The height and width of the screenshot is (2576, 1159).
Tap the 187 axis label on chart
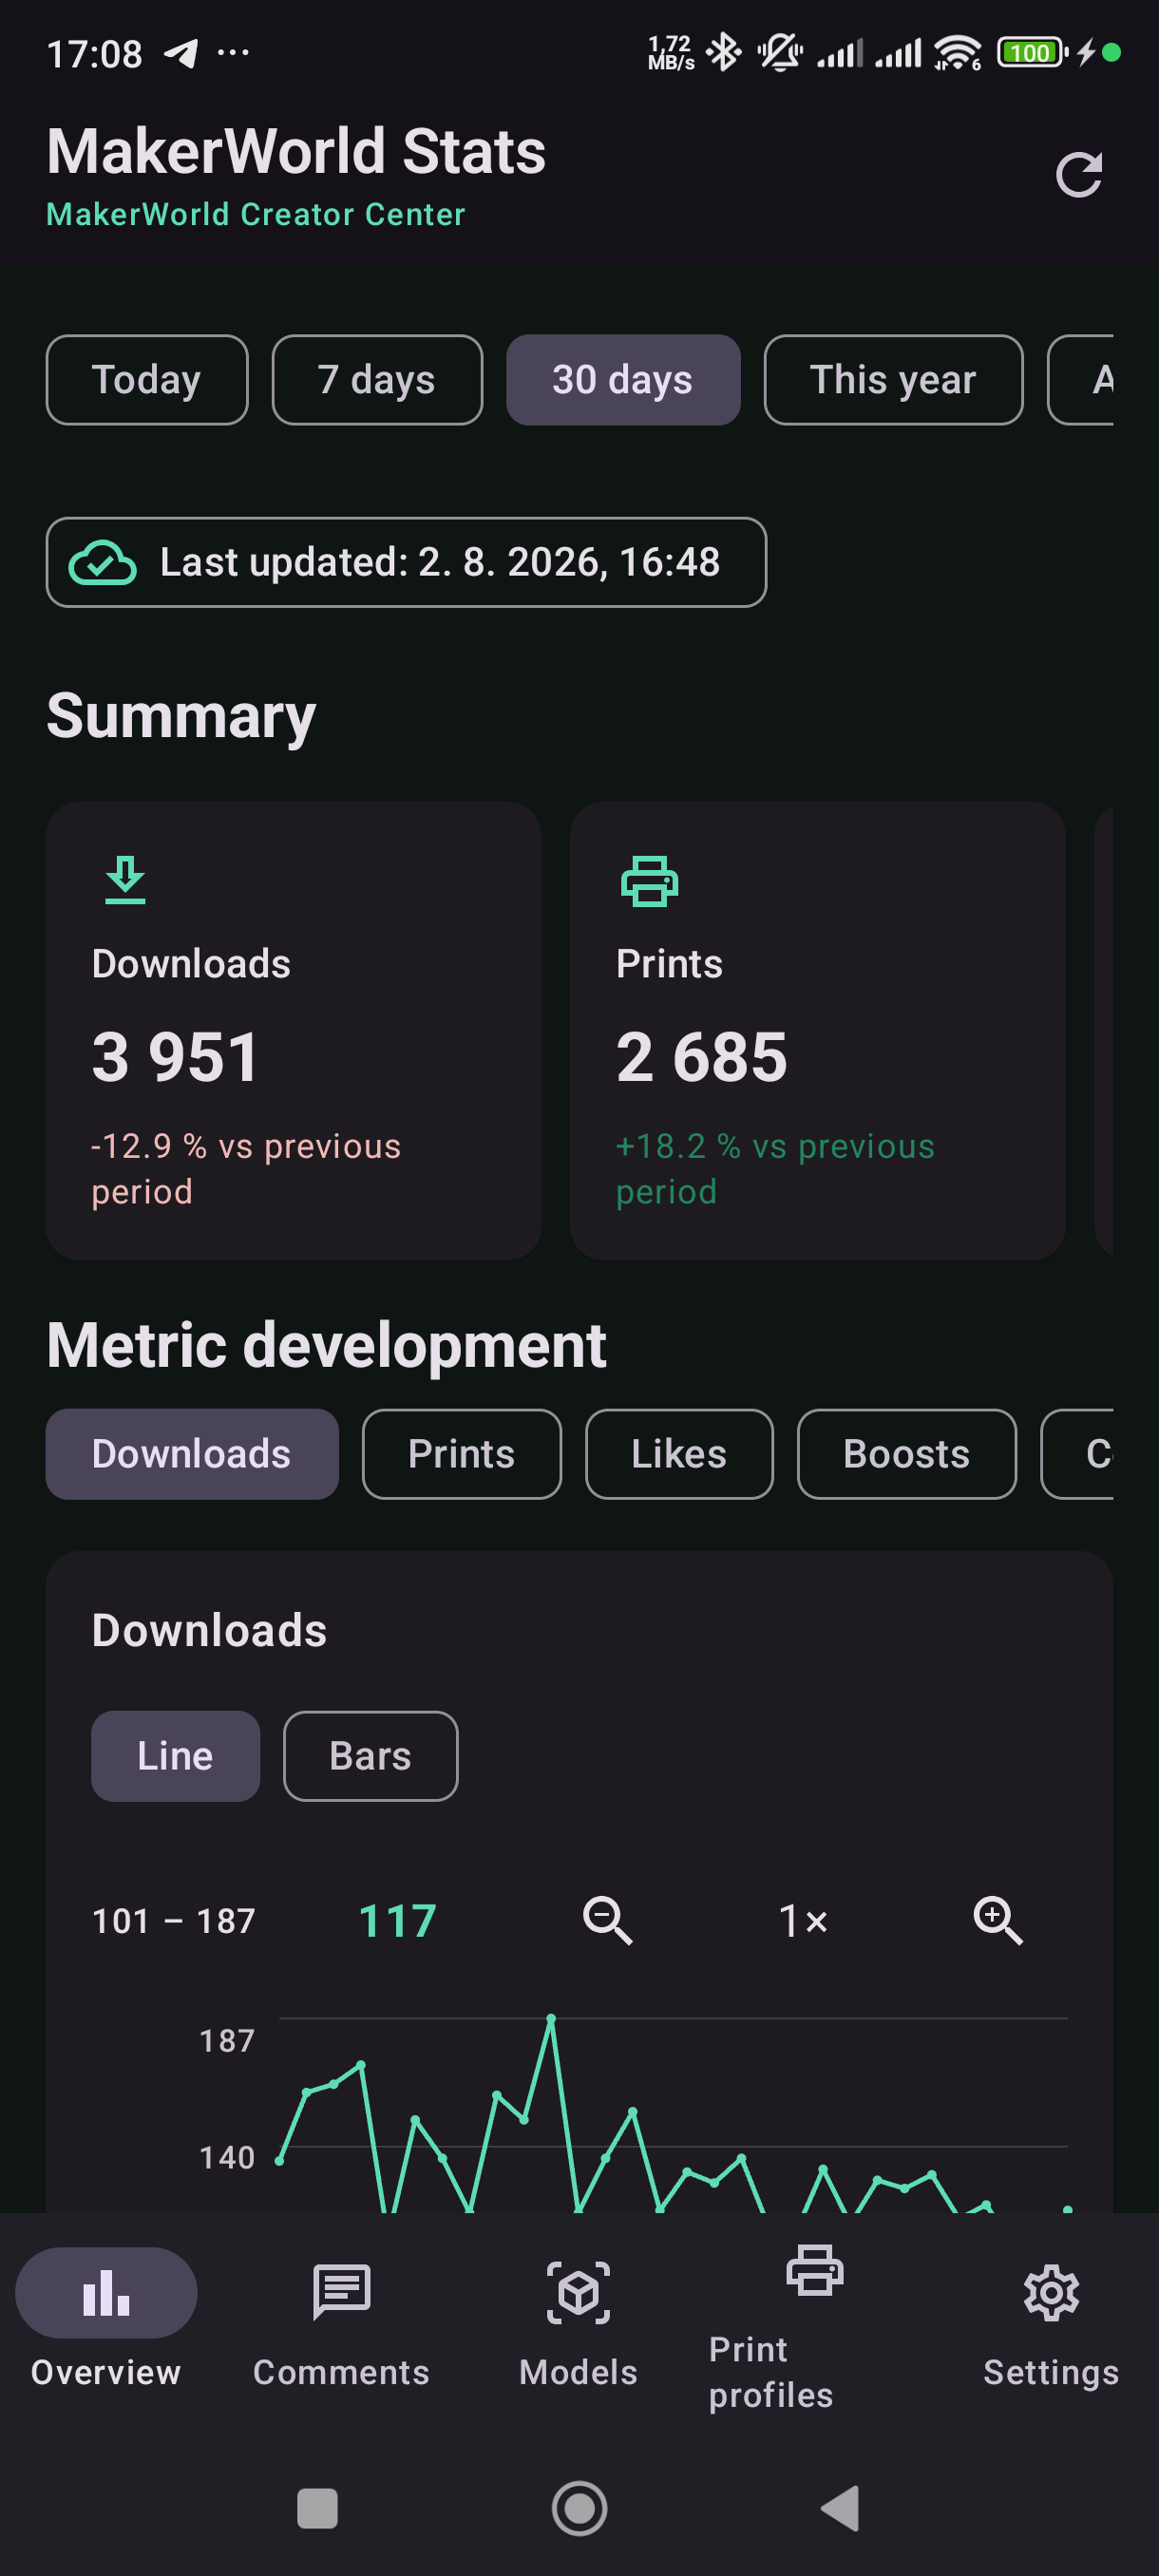[x=227, y=2041]
